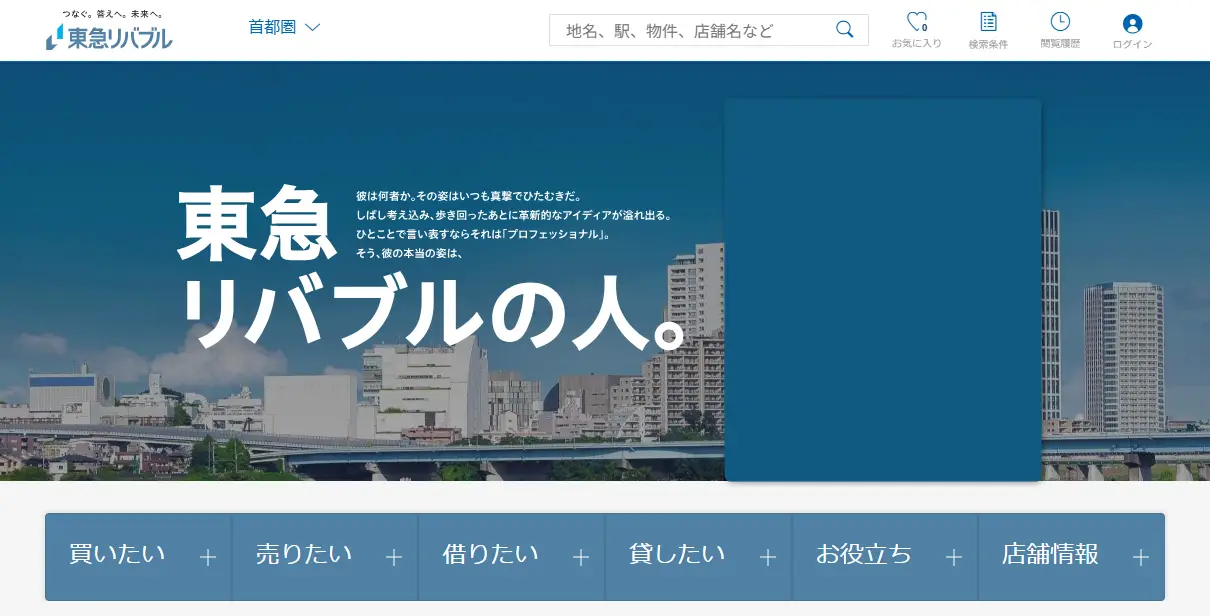
Task: Expand the お役立ち menu
Action: pos(885,557)
